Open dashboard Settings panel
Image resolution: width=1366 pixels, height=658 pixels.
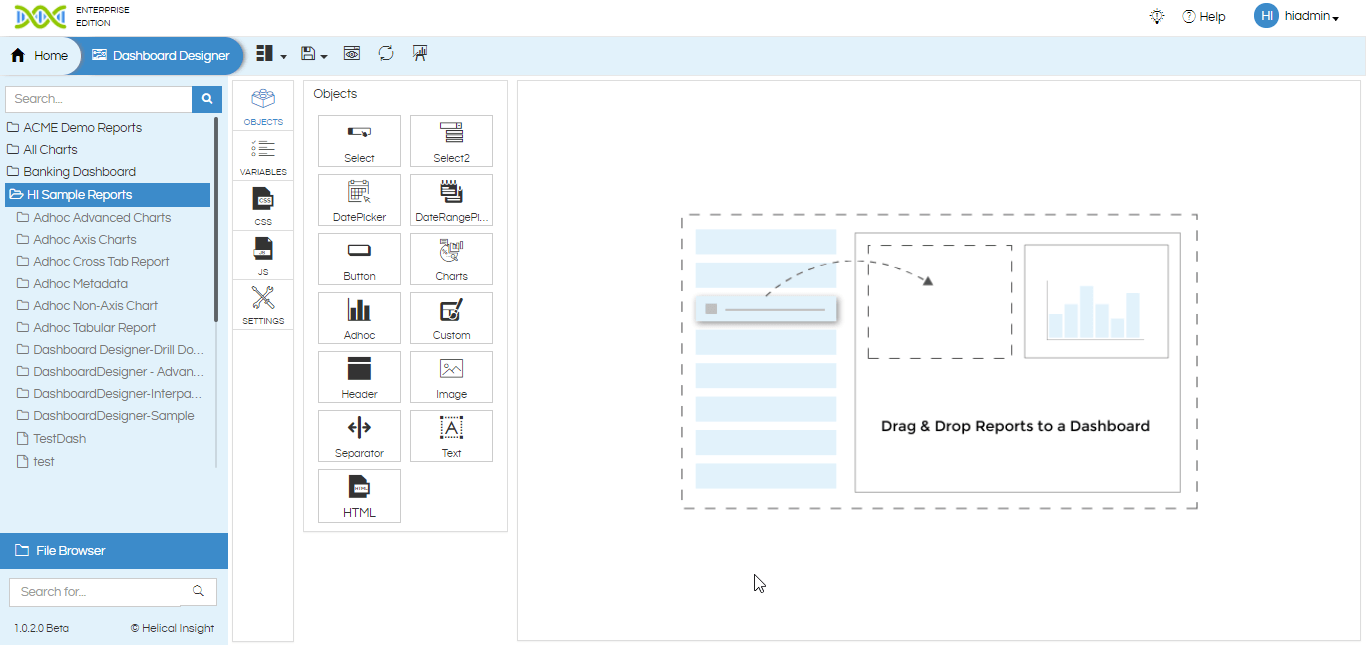pos(263,305)
